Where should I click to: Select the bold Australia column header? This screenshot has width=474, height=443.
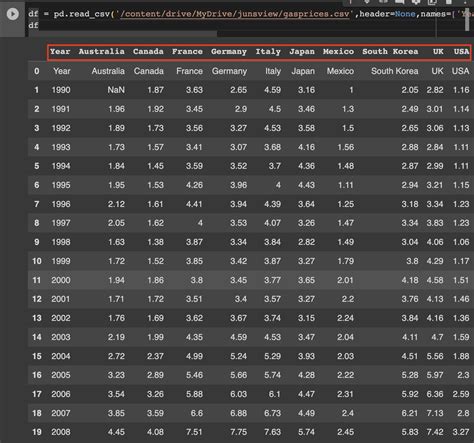pyautogui.click(x=102, y=52)
